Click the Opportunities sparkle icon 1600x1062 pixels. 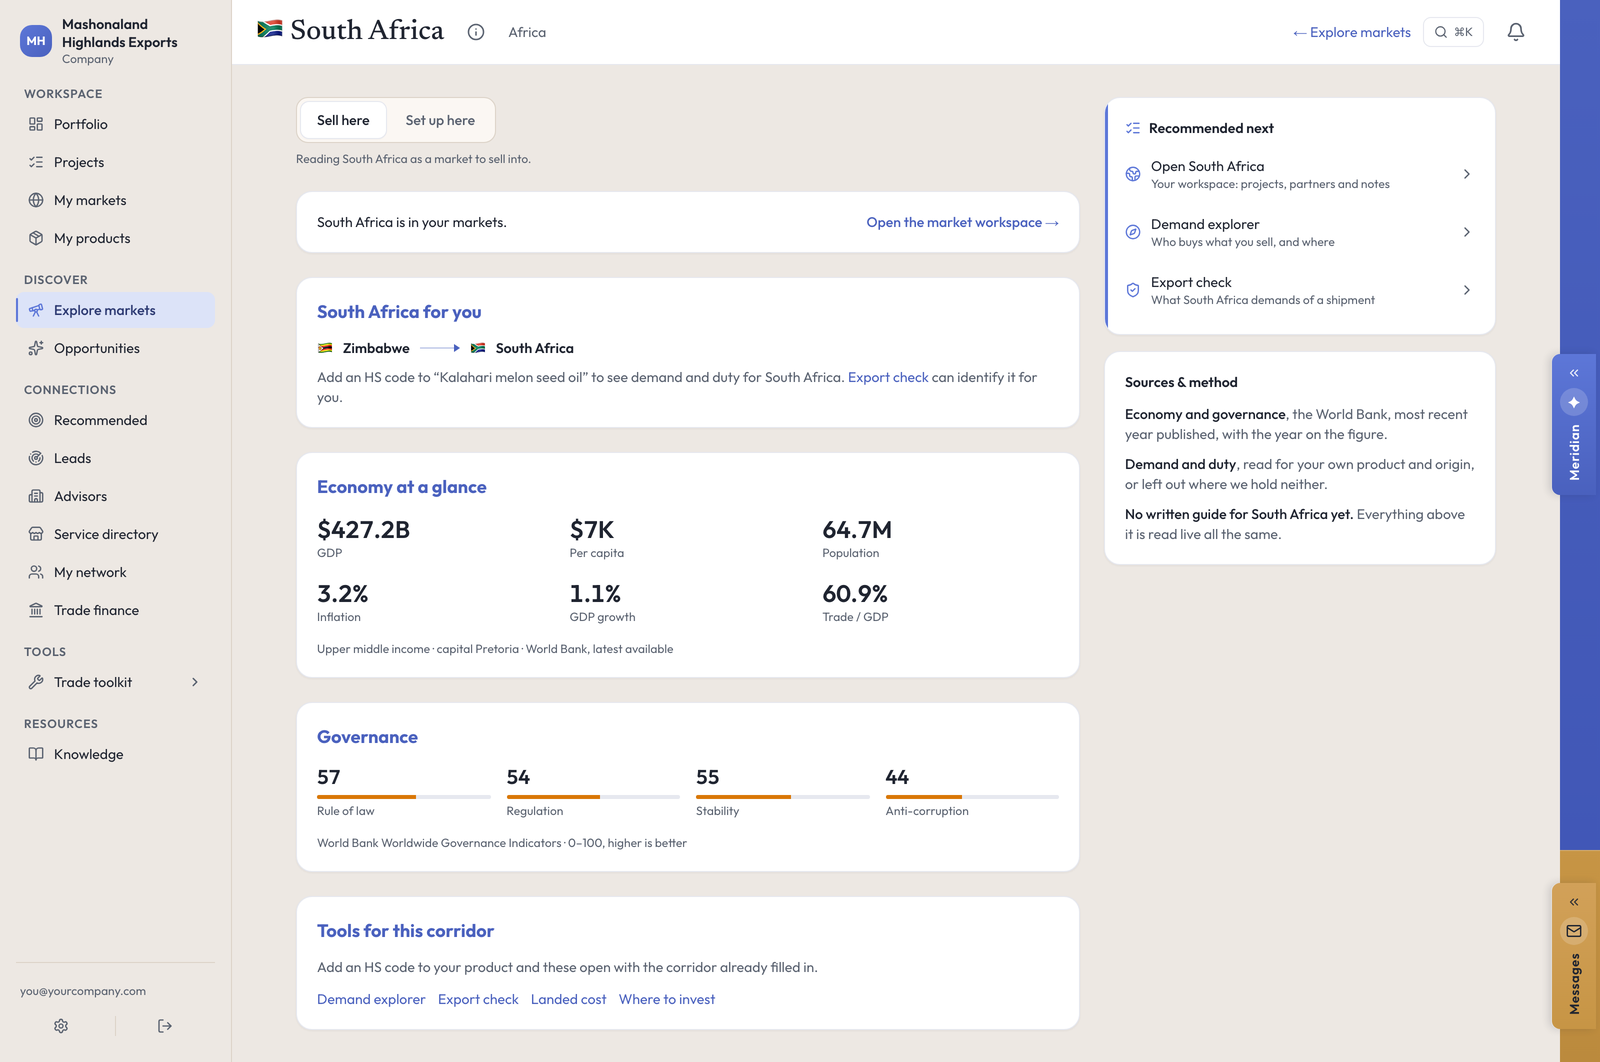[x=36, y=348]
